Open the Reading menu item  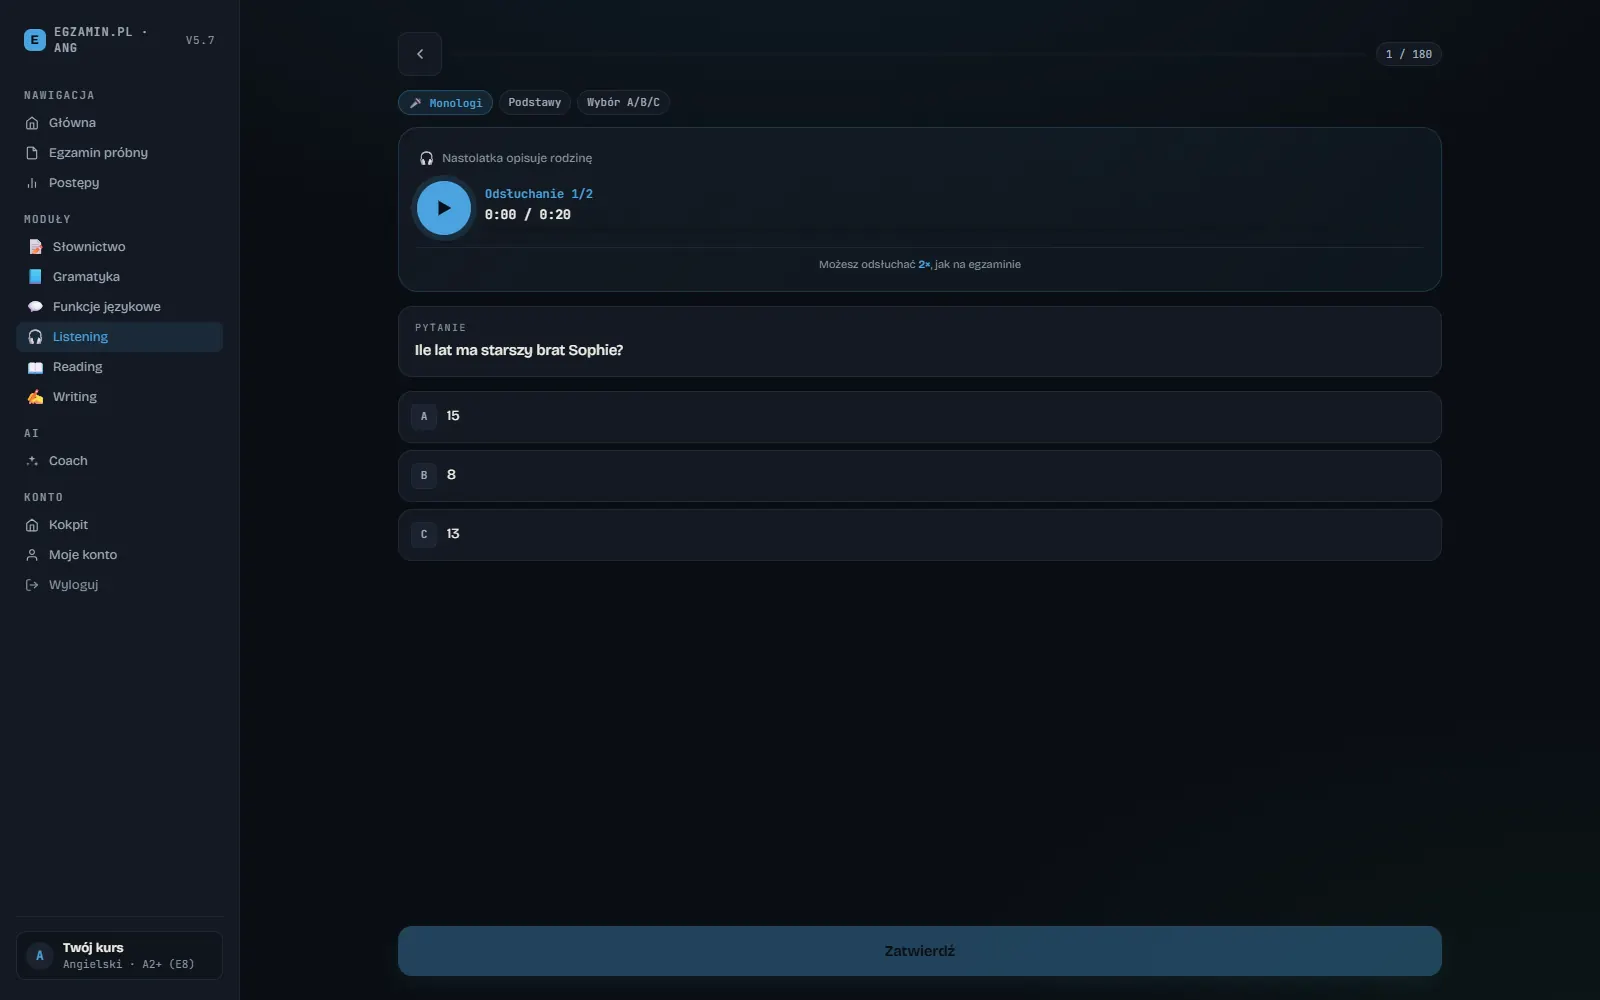pos(120,367)
